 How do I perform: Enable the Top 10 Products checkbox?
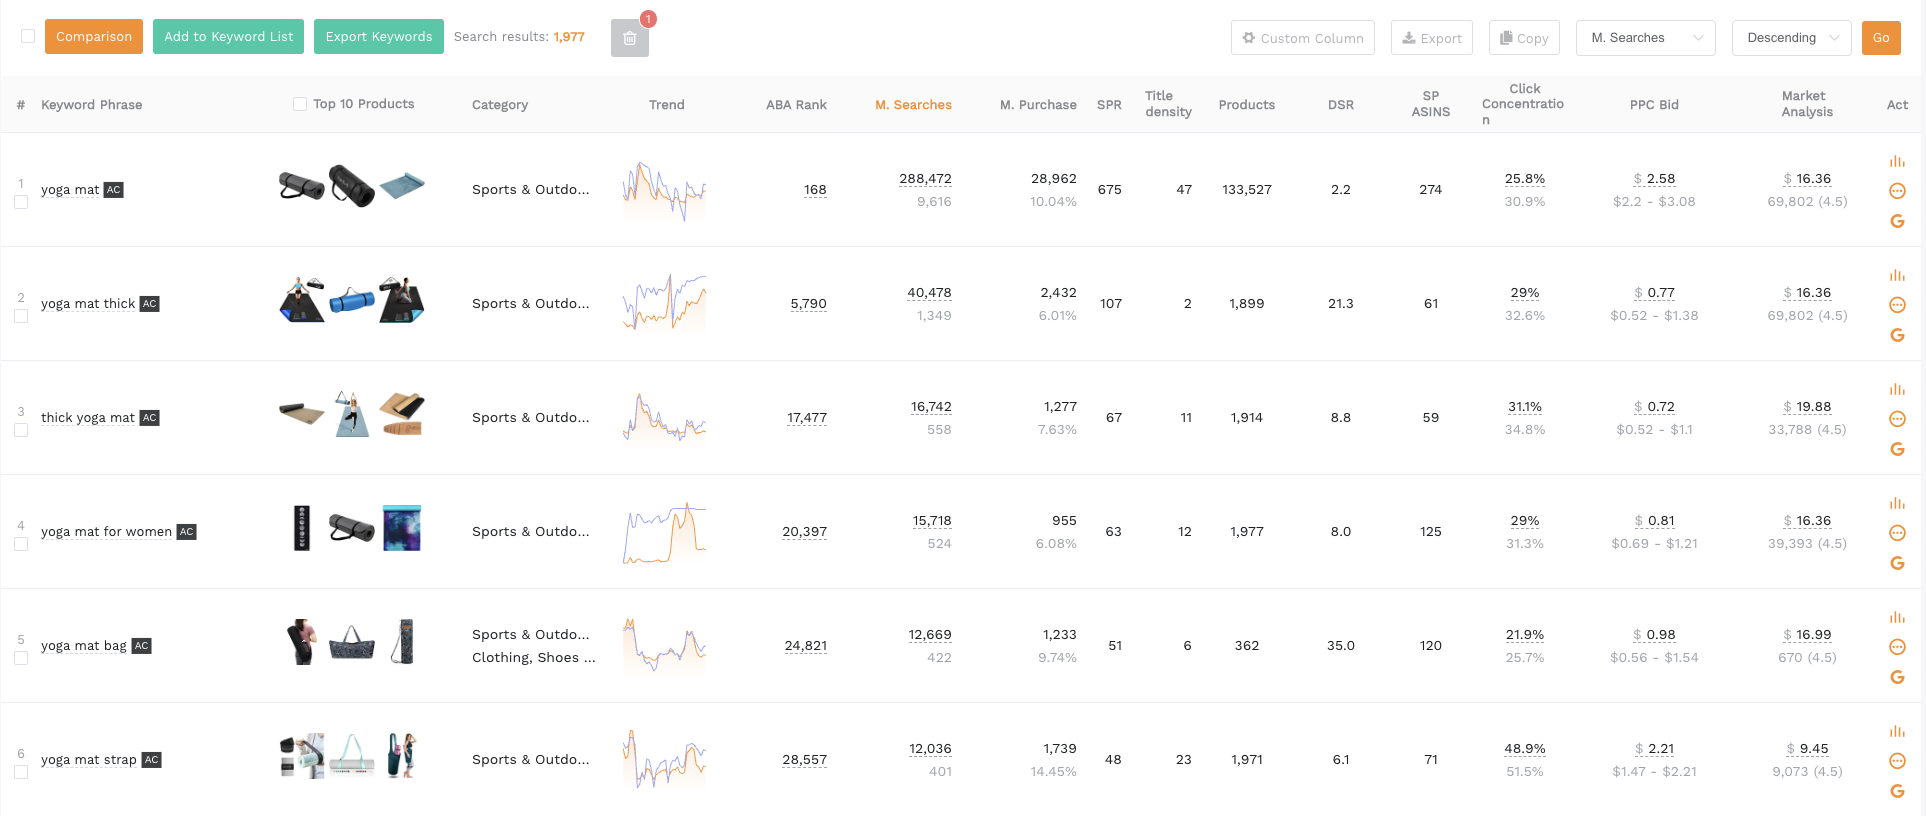click(x=300, y=104)
